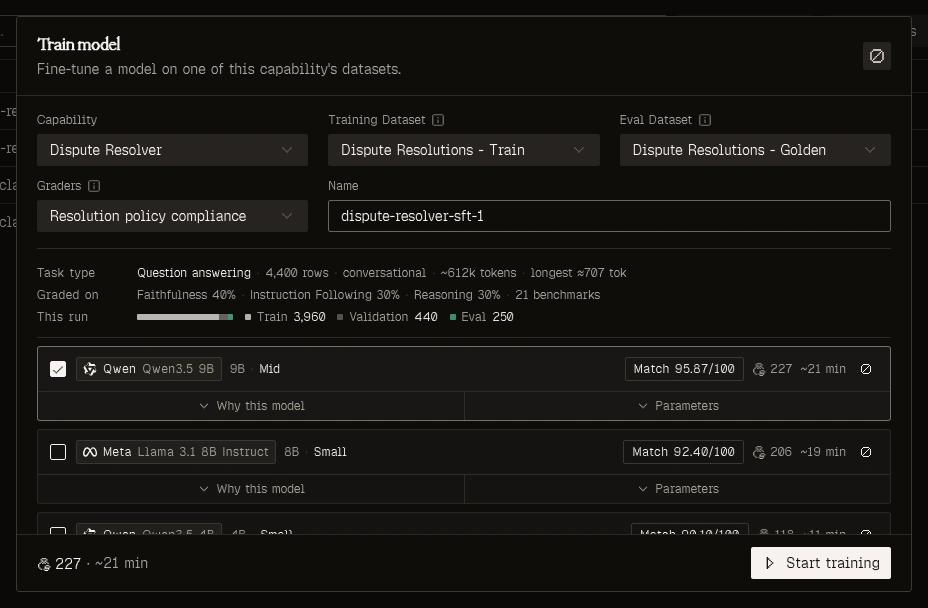Click Instruction Following 30% text

324,295
